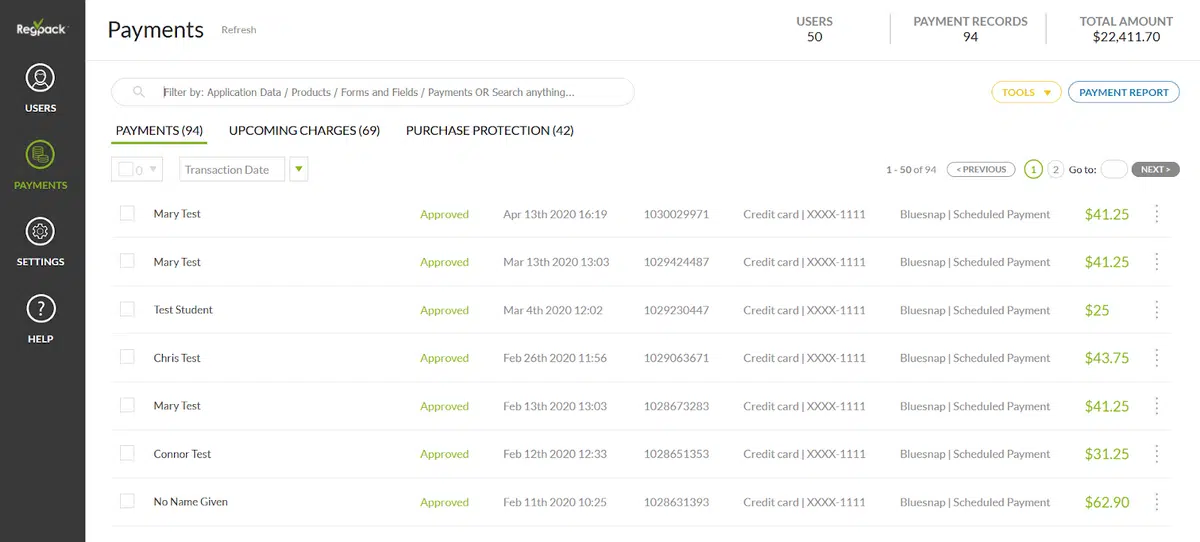Check the No Name Given row checkbox
Viewport: 1200px width, 542px height.
tap(127, 501)
